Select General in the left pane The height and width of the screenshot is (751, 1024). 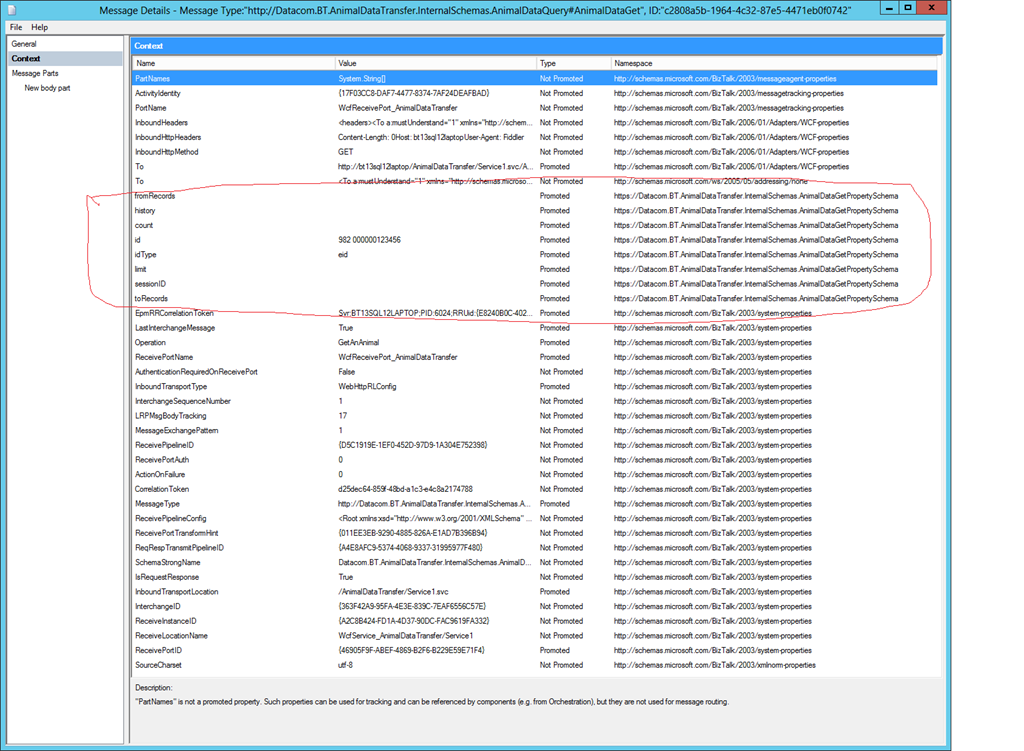[x=24, y=44]
